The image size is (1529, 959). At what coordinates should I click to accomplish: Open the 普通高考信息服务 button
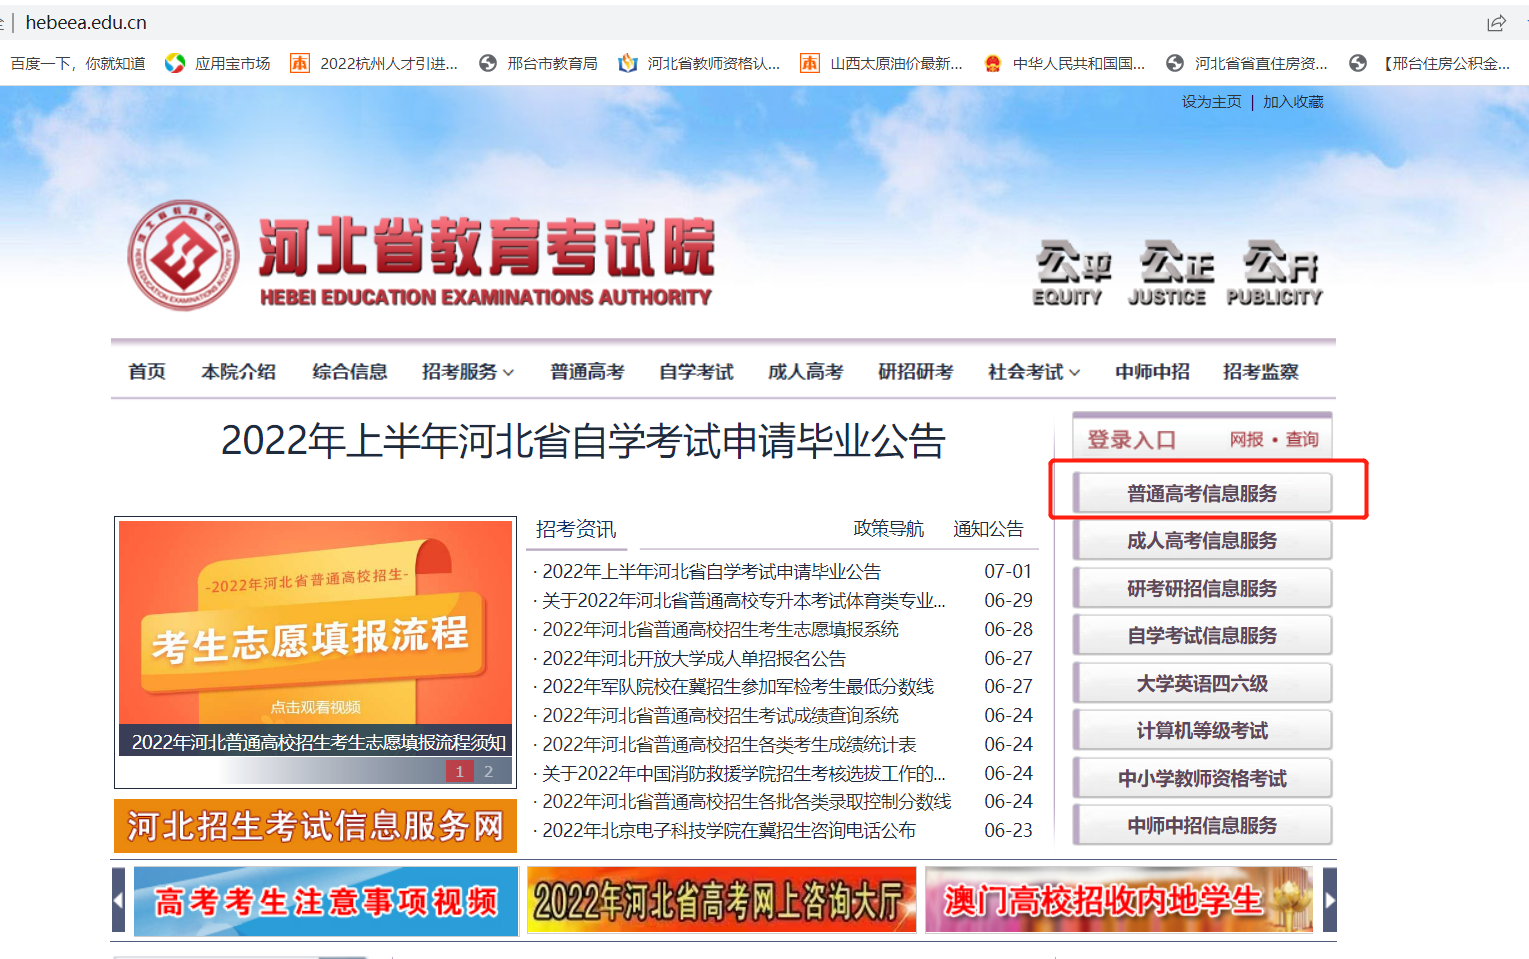tap(1202, 493)
